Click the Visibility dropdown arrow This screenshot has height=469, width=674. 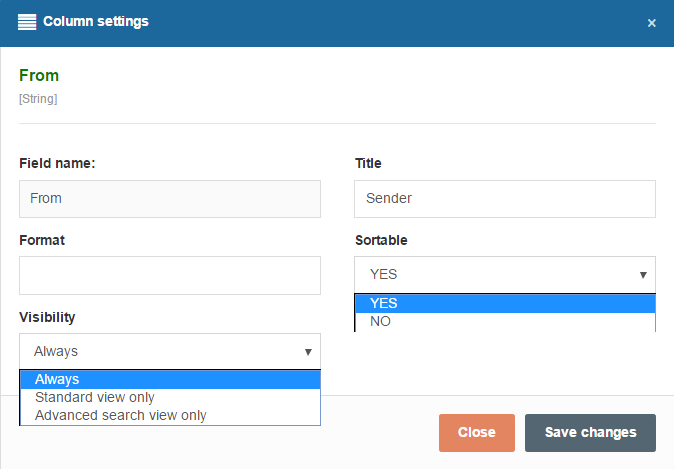[309, 351]
